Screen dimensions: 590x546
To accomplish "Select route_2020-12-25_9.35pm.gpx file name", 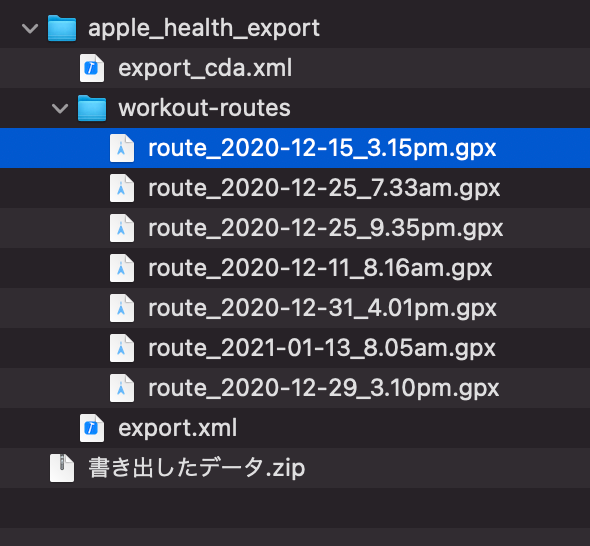I will [x=325, y=229].
